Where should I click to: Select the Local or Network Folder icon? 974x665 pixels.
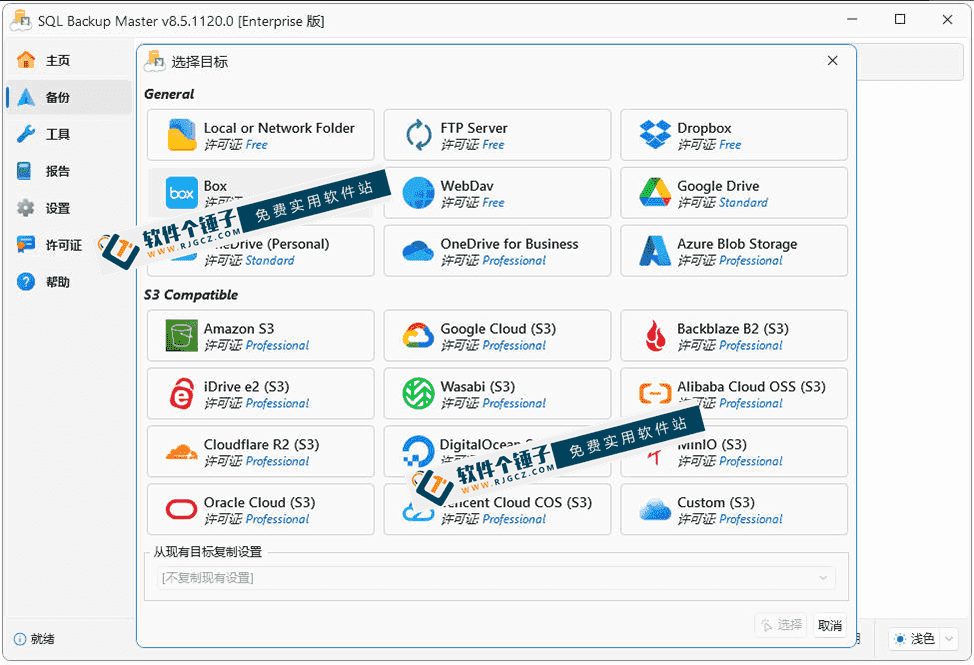pos(181,135)
